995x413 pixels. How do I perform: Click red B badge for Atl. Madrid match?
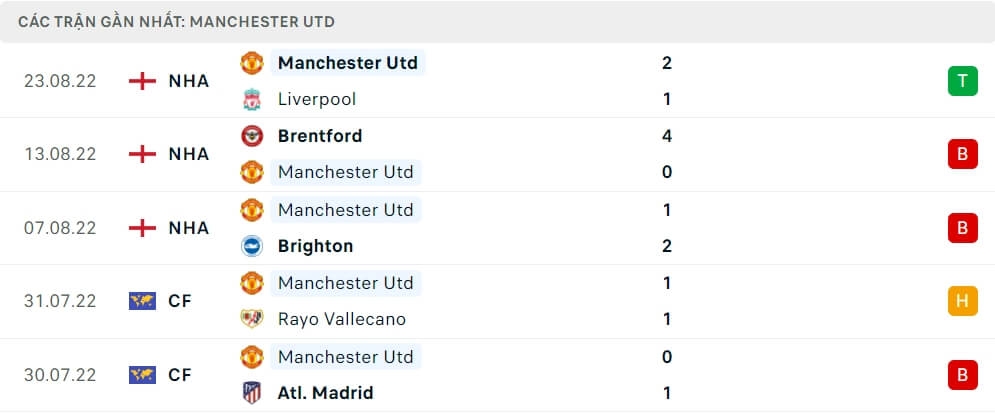click(962, 375)
